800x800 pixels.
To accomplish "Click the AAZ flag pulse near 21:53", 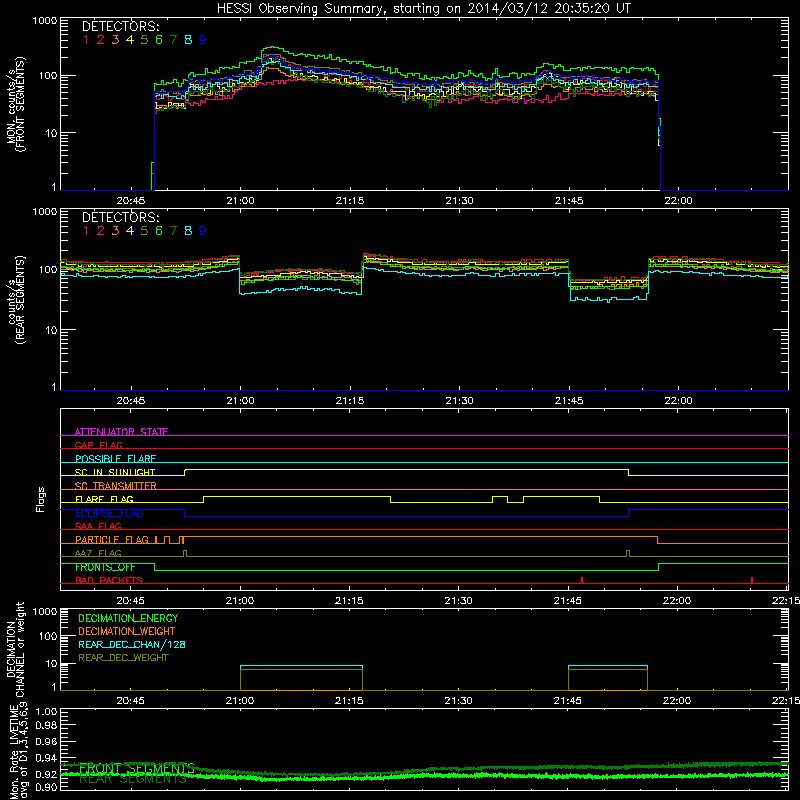I will click(x=628, y=554).
